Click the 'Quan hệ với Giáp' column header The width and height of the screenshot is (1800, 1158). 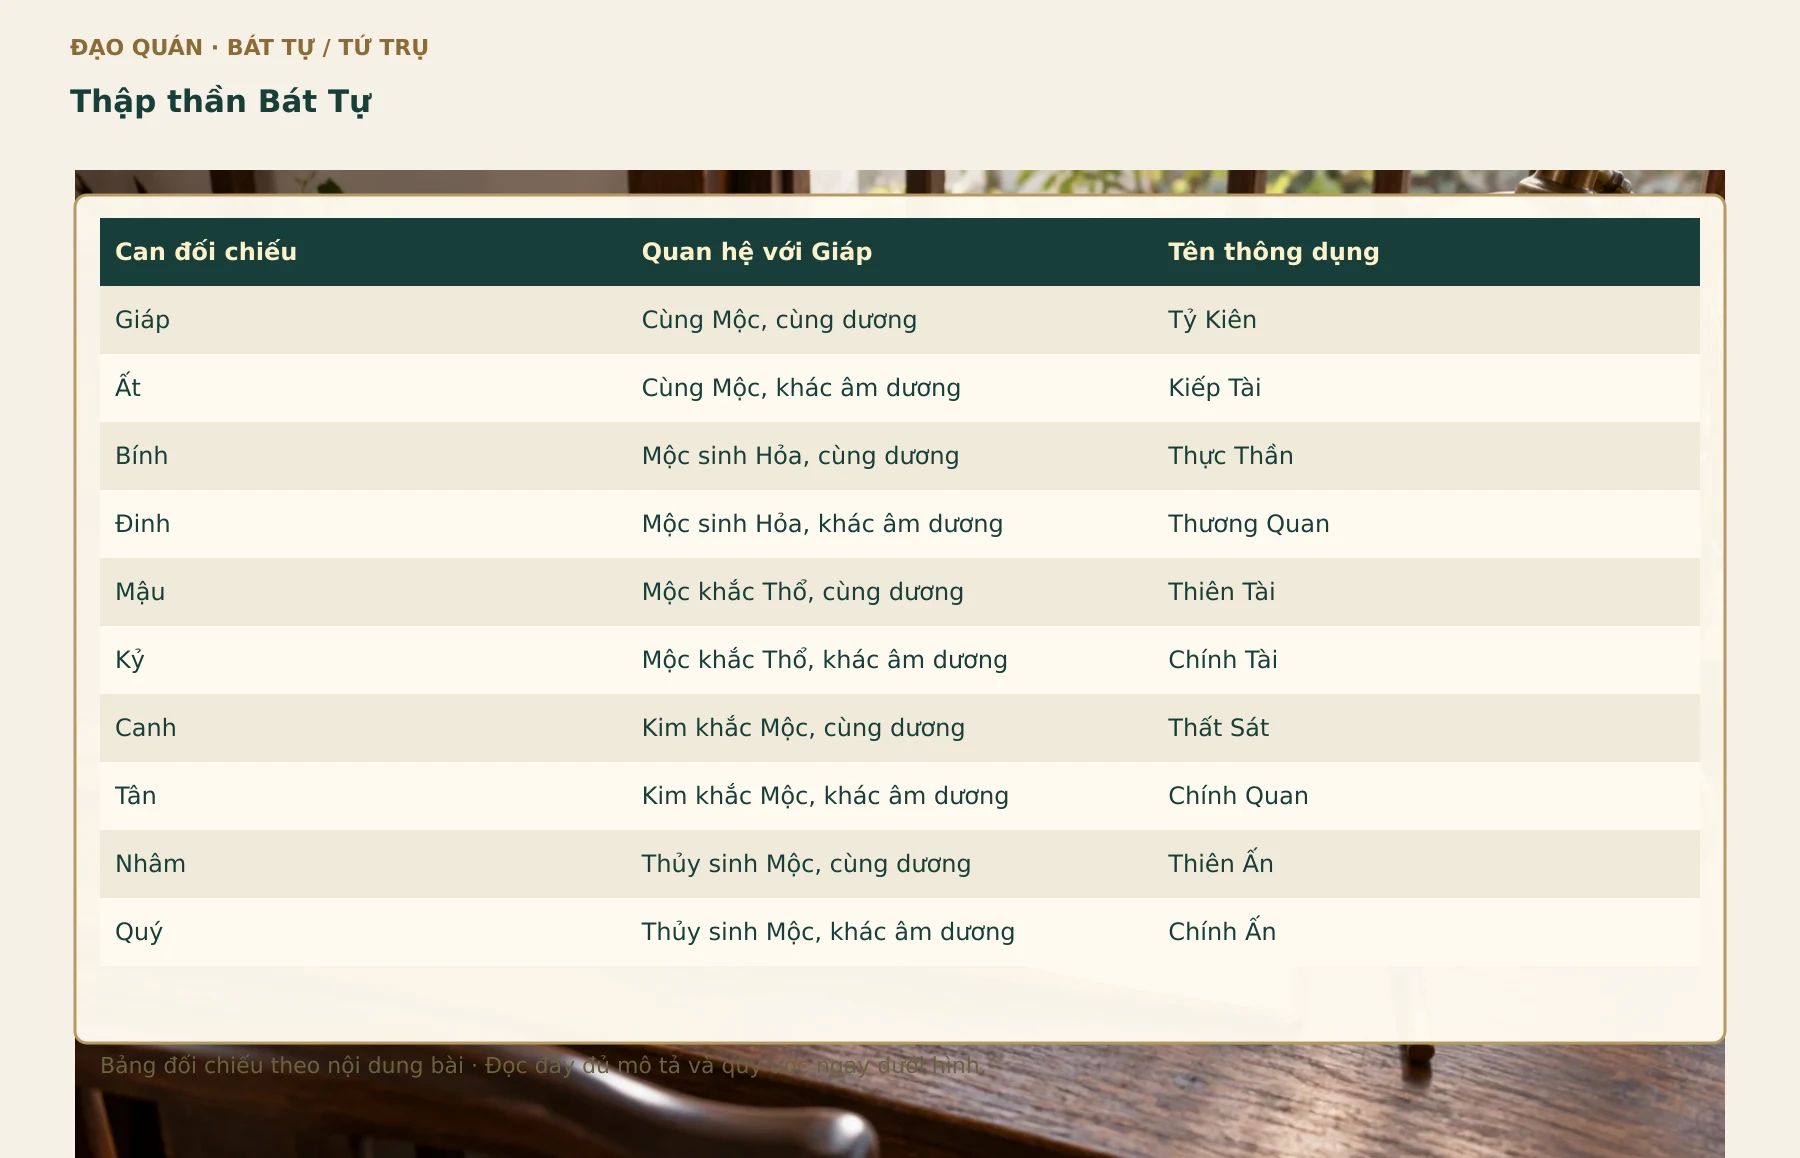(890, 252)
